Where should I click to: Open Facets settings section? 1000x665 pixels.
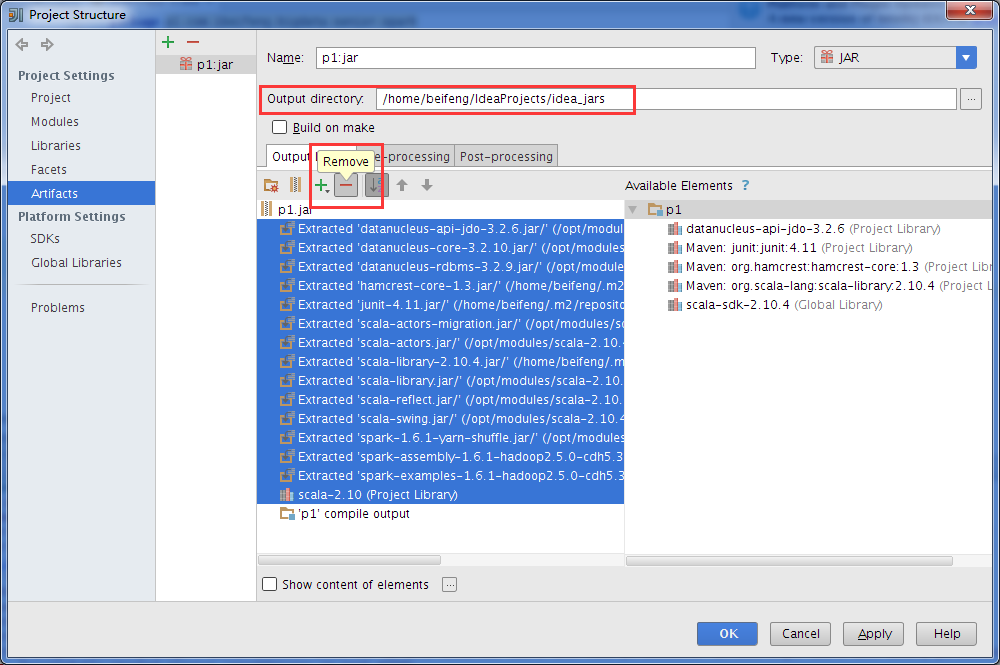point(49,170)
